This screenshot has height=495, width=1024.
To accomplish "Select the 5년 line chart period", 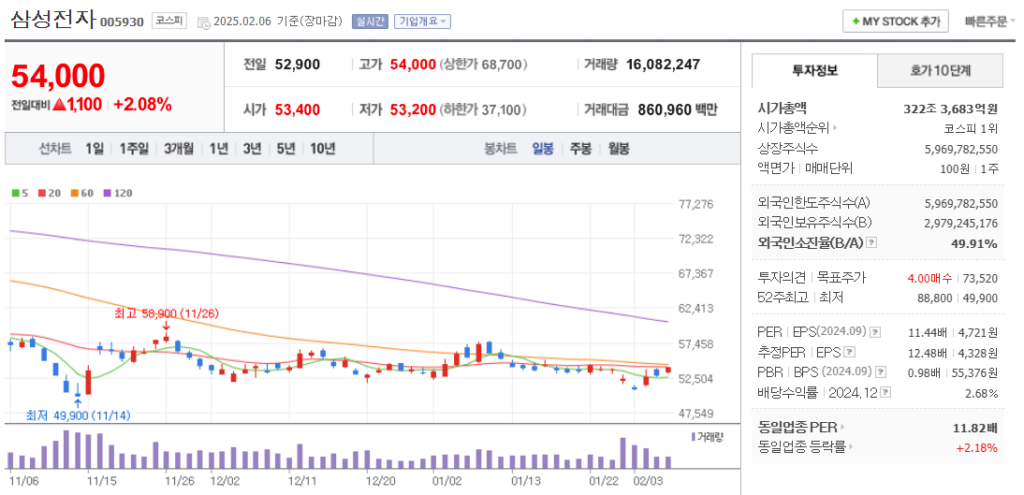I will click(x=285, y=149).
